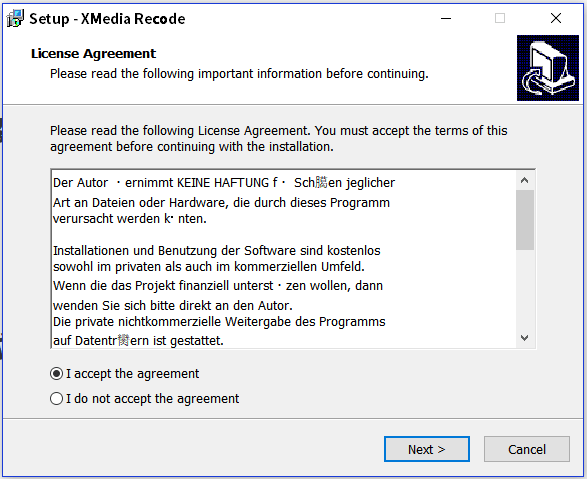Click the license scrollbar thumb
Screen dimensions: 587x479
[524, 220]
